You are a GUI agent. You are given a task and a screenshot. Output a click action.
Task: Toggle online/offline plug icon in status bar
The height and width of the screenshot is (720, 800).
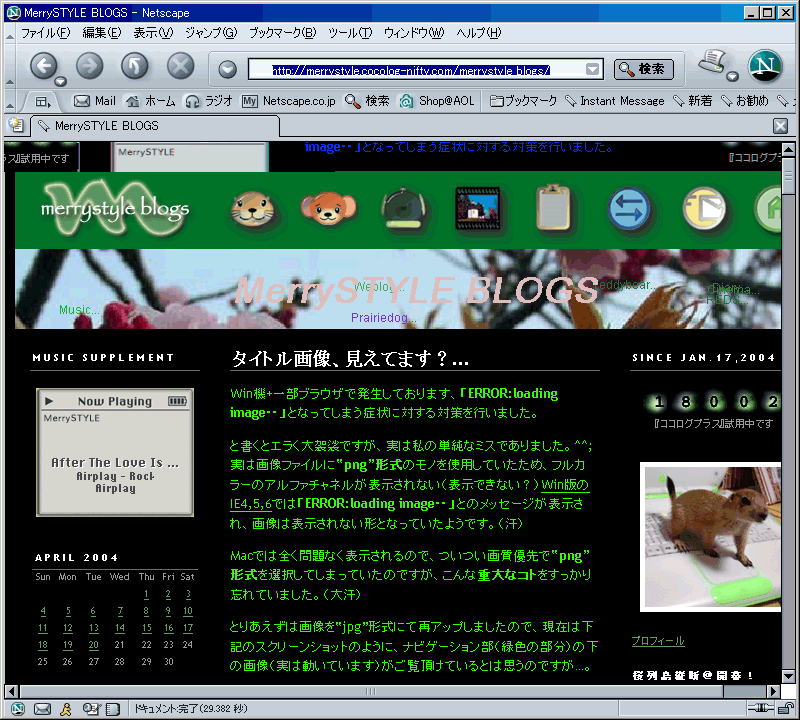(x=760, y=708)
